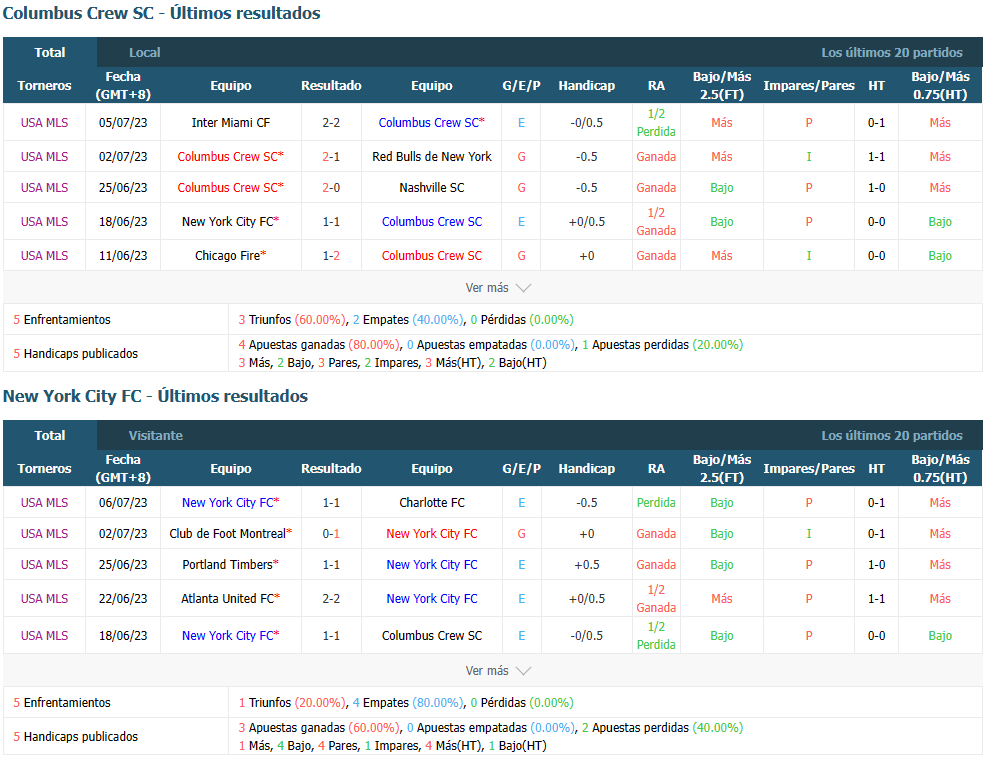Image resolution: width=989 pixels, height=760 pixels.
Task: Open the Chicago Fire team link
Action: click(x=228, y=255)
